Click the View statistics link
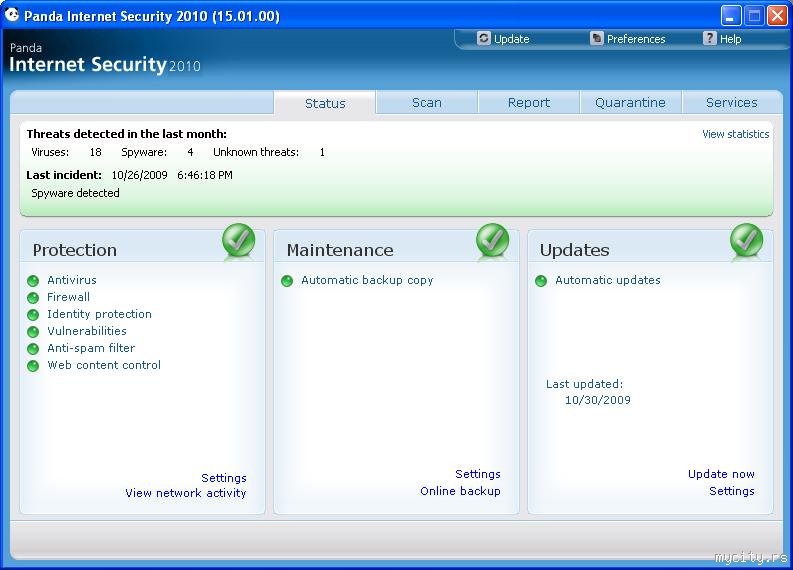 (735, 134)
